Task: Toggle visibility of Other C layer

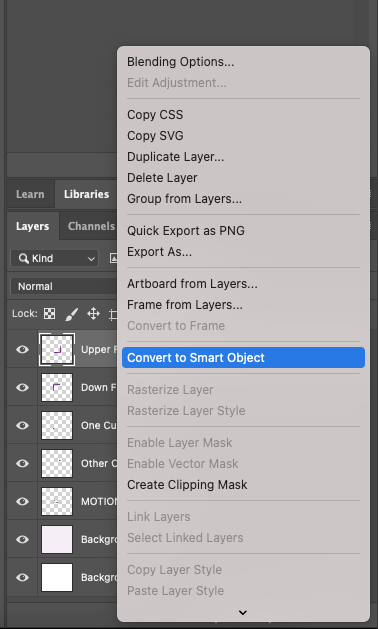Action: coord(22,463)
